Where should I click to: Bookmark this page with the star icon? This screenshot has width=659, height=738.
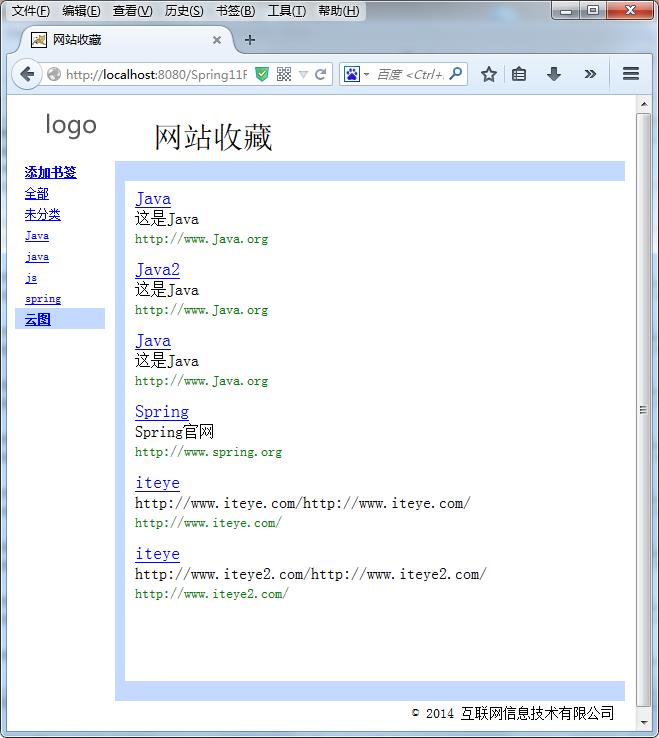[x=489, y=74]
